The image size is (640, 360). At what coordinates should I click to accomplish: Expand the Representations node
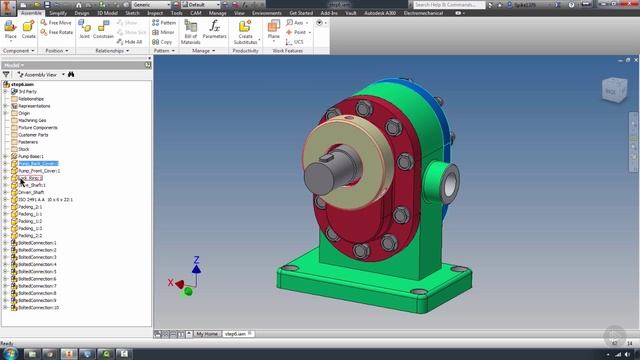click(x=6, y=106)
